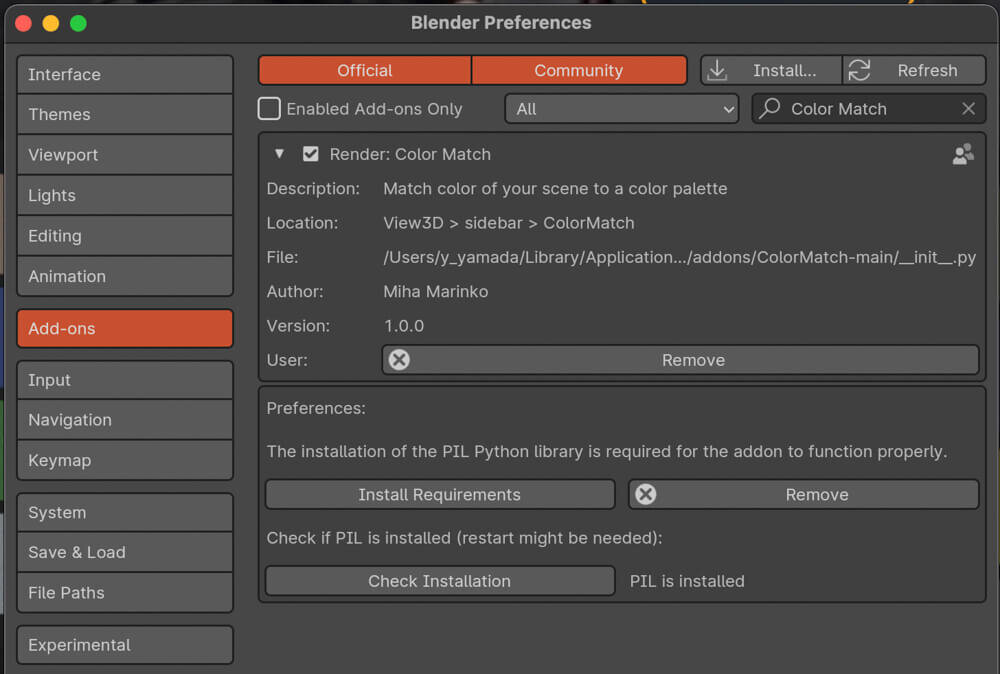This screenshot has height=674, width=1000.
Task: Open the Themes preferences section
Action: tap(125, 114)
